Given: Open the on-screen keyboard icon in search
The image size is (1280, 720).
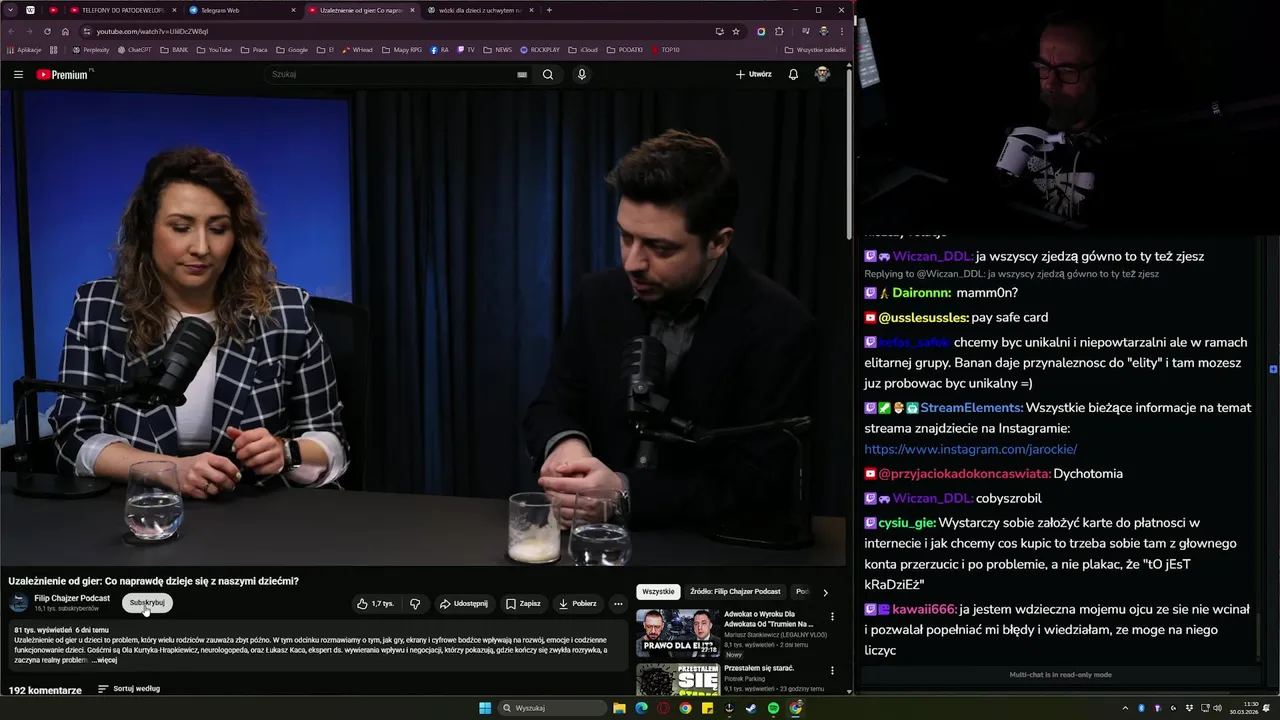Looking at the screenshot, I should tap(522, 74).
